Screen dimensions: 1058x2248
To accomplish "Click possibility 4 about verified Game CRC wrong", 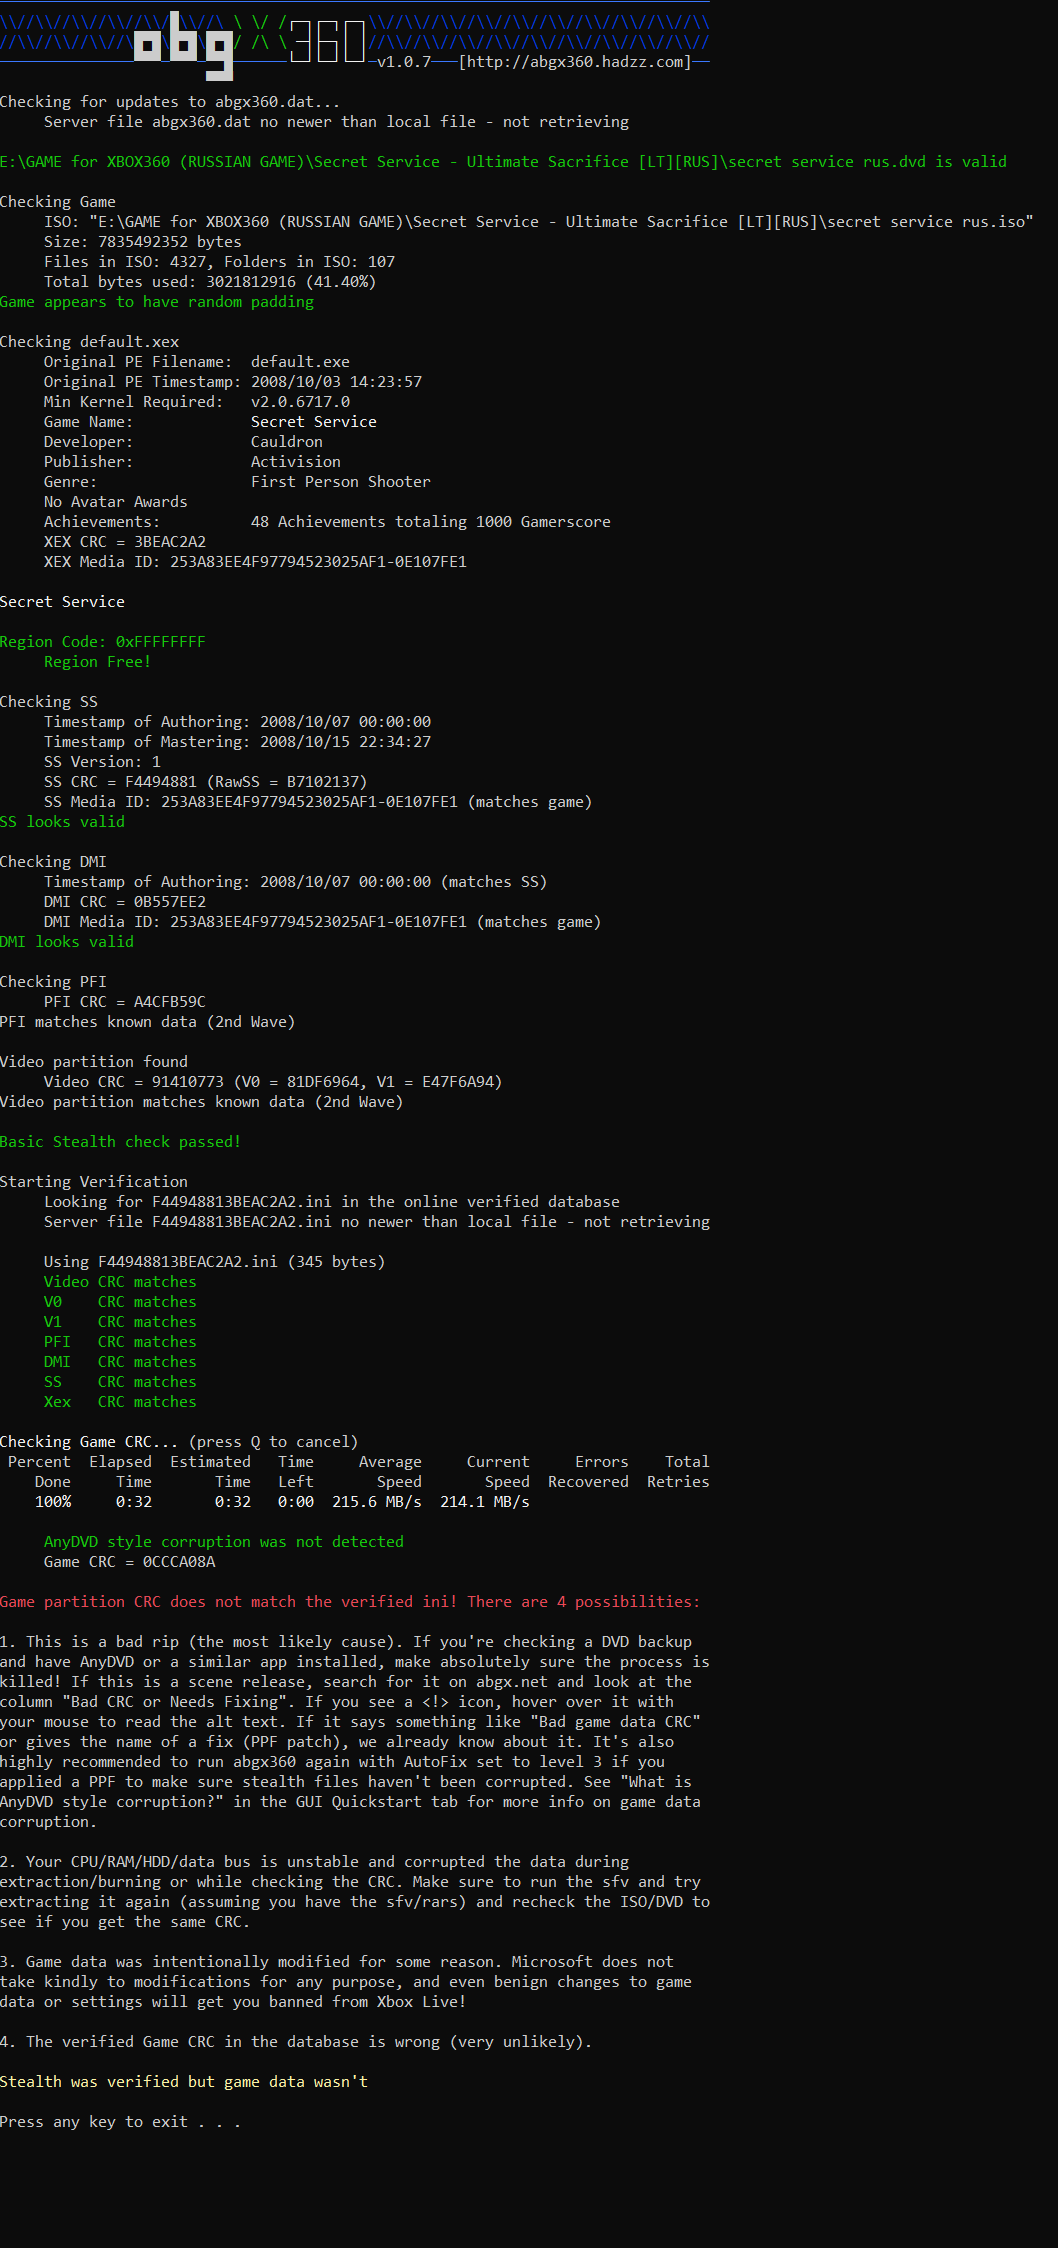I will coord(296,2042).
